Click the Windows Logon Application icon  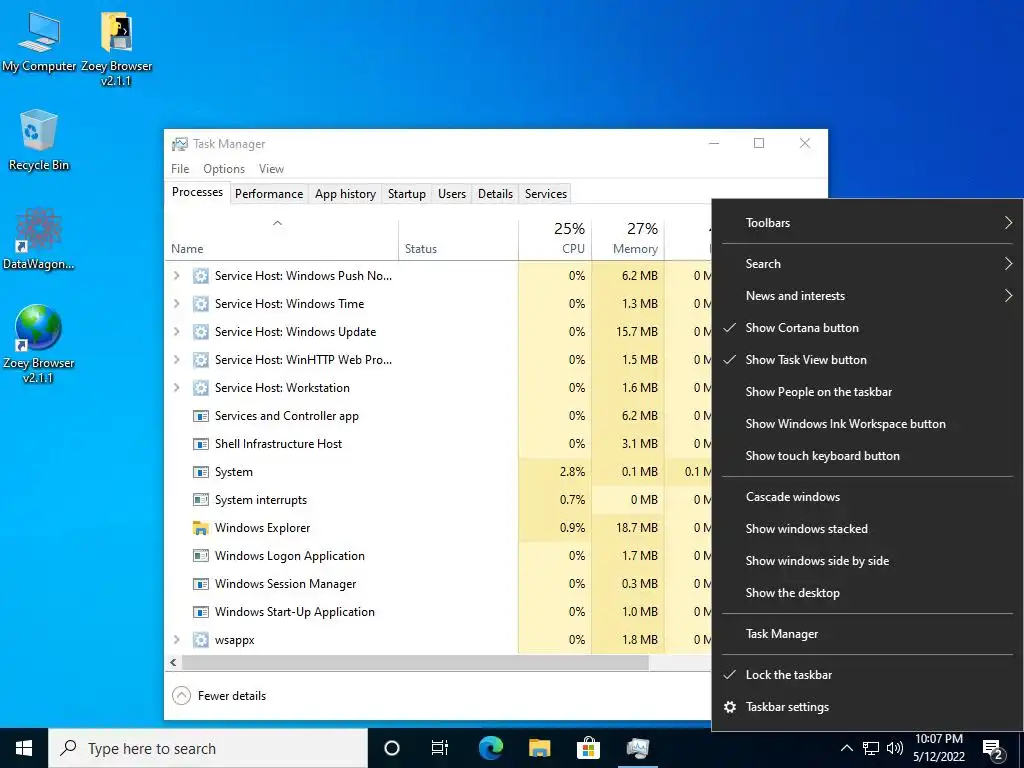click(200, 556)
